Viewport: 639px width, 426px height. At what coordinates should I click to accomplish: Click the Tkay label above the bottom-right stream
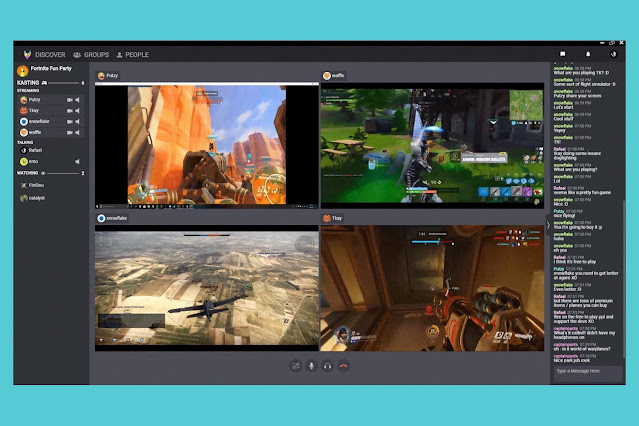tap(333, 218)
